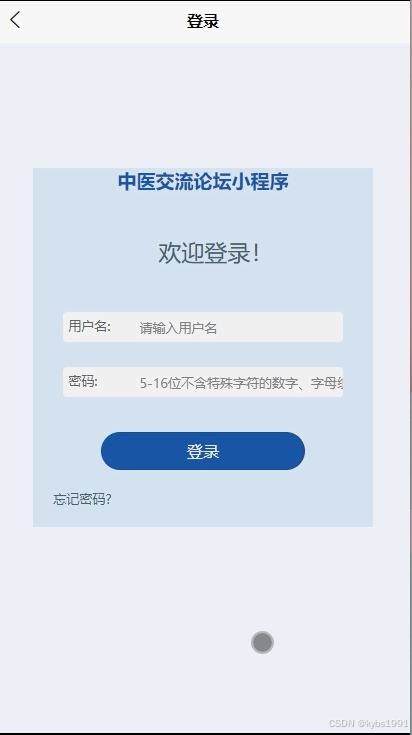The image size is (412, 735).
Task: Click the CSDN @kybs1991 watermark
Action: (x=368, y=723)
